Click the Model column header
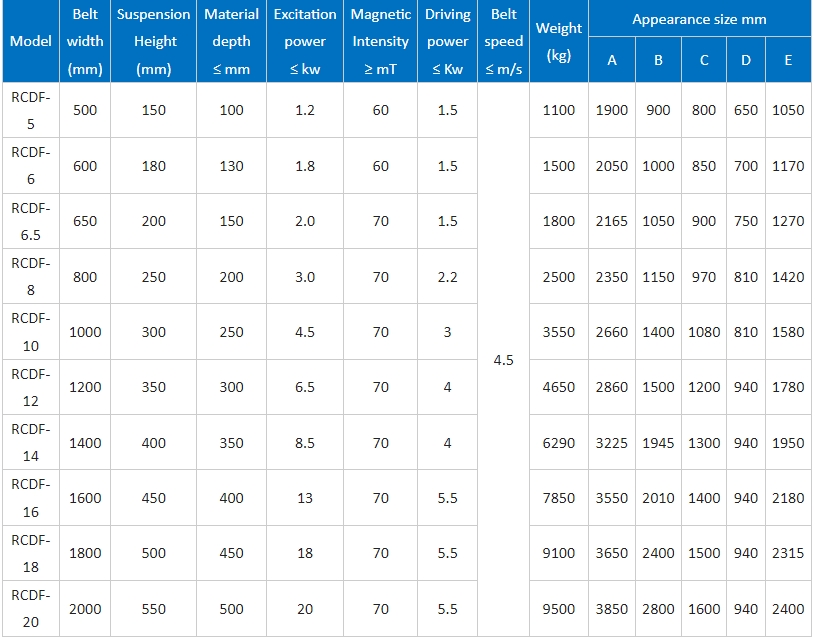This screenshot has width=815, height=639. (x=31, y=41)
